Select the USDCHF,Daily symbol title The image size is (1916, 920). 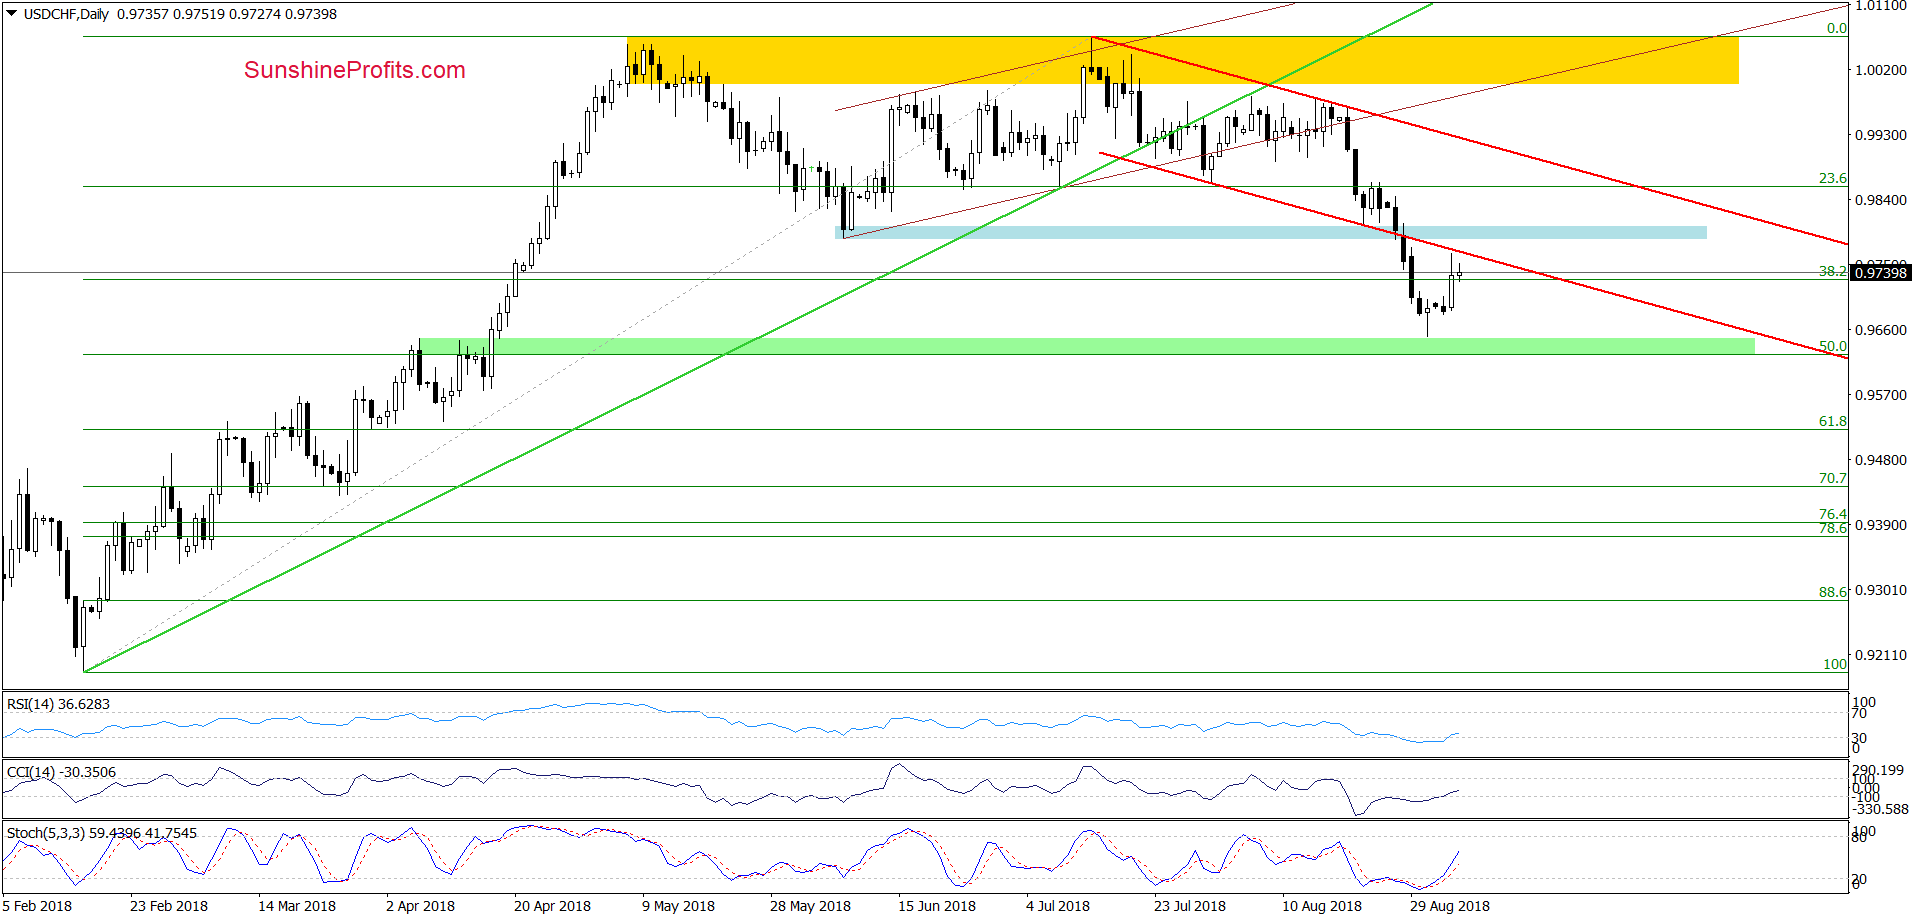[66, 14]
